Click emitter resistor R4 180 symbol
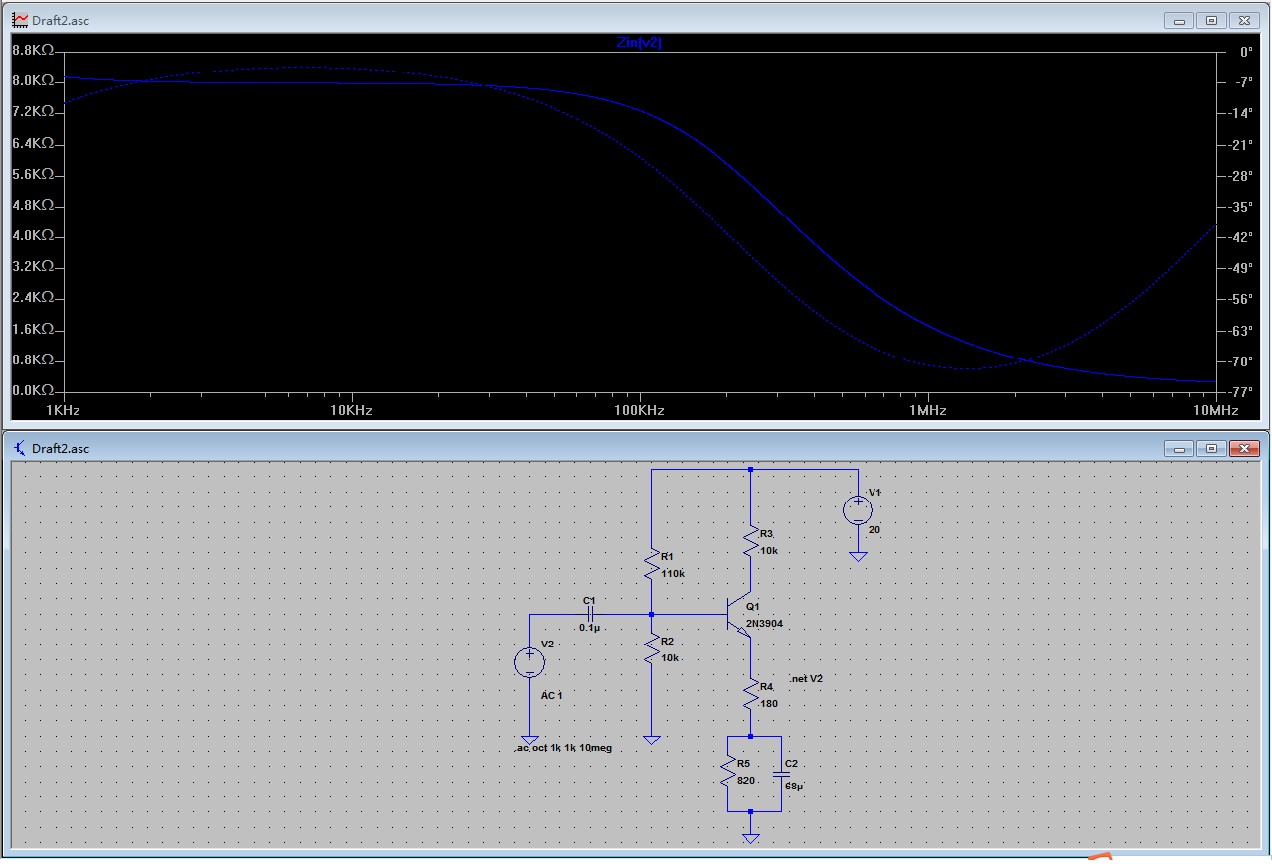Viewport: 1272px width, 866px height. [748, 695]
